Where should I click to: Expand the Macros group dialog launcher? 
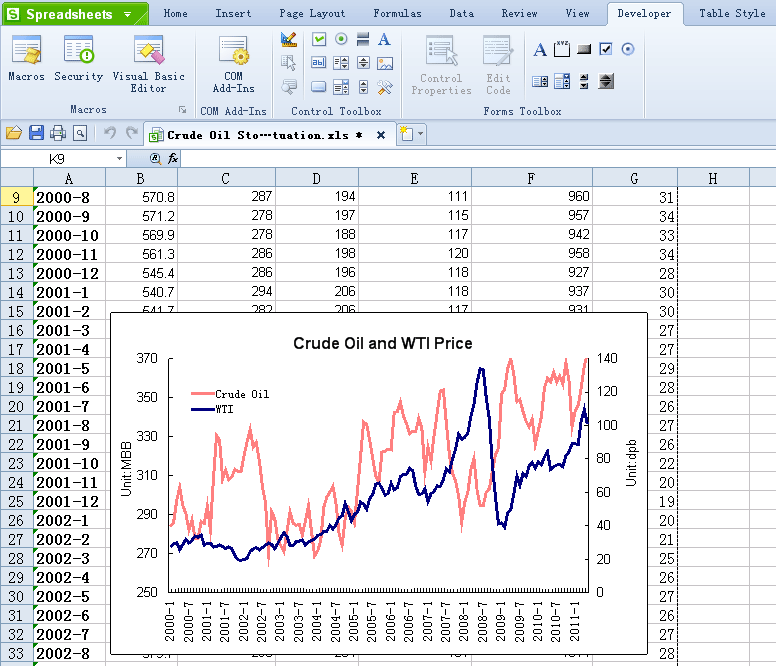pos(183,110)
